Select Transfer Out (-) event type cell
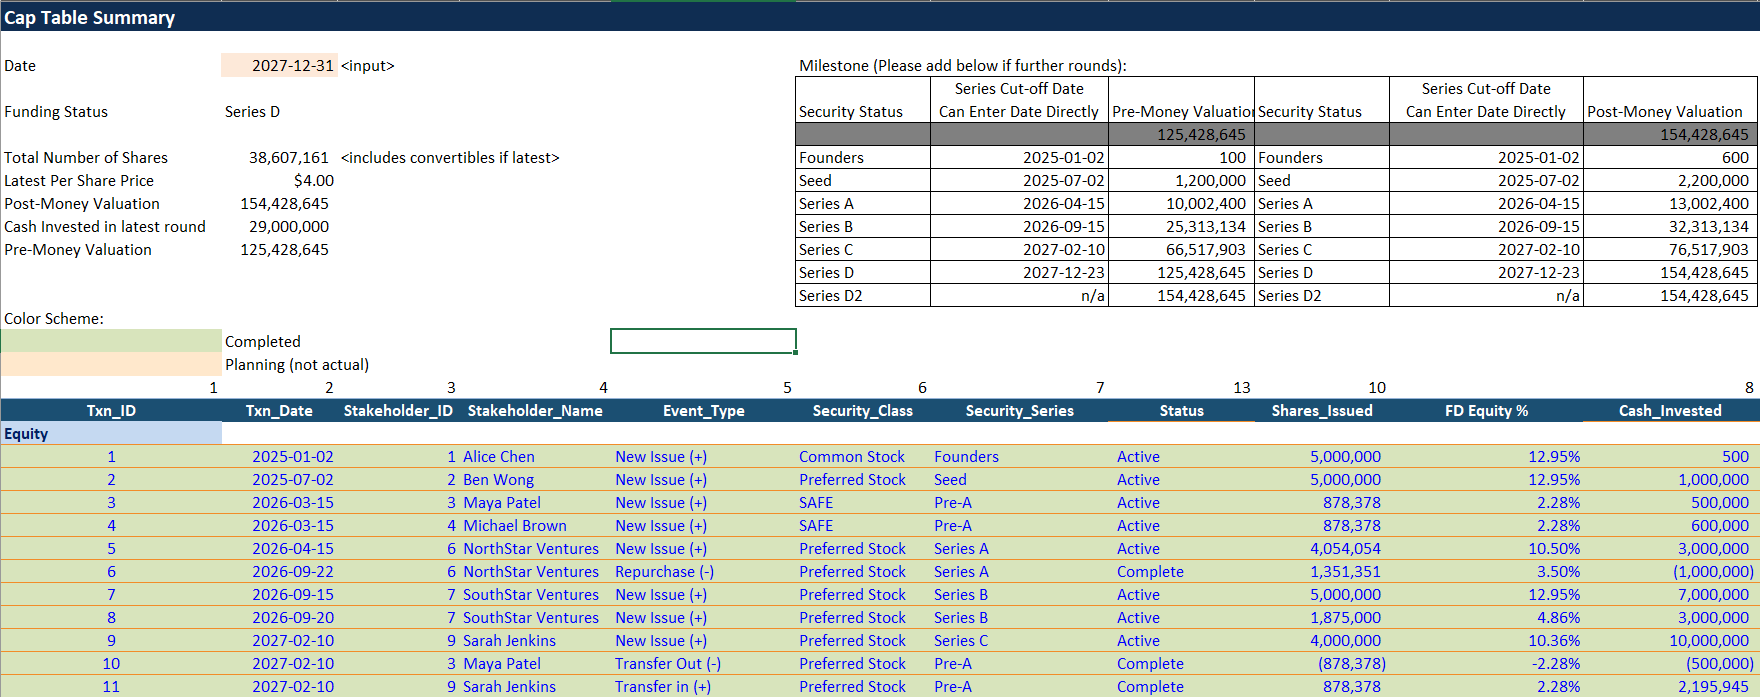 (x=703, y=664)
